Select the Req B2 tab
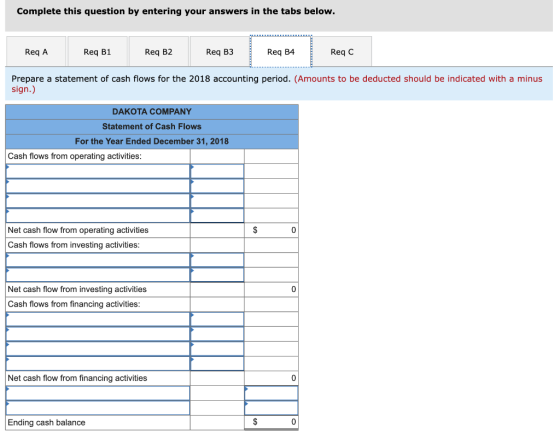Image resolution: width=560 pixels, height=433 pixels. 159,51
